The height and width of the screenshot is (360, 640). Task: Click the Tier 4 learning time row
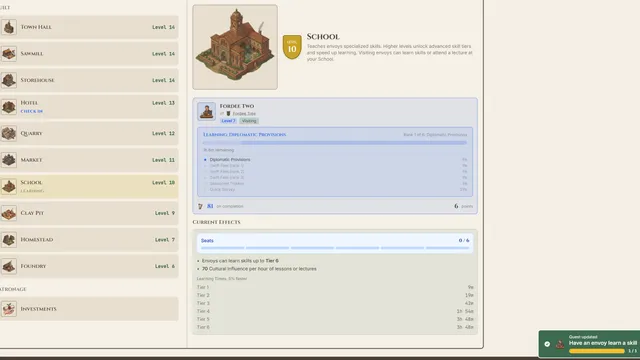[x=335, y=311]
